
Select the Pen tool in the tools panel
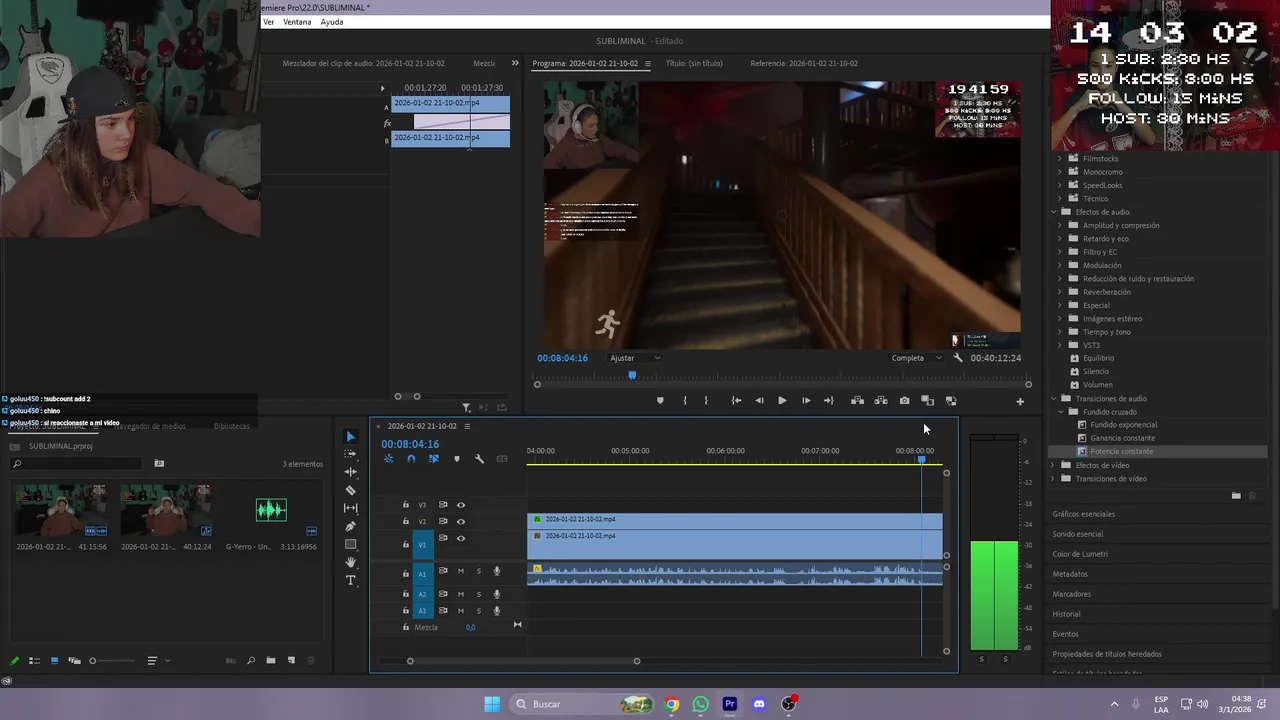tap(350, 526)
